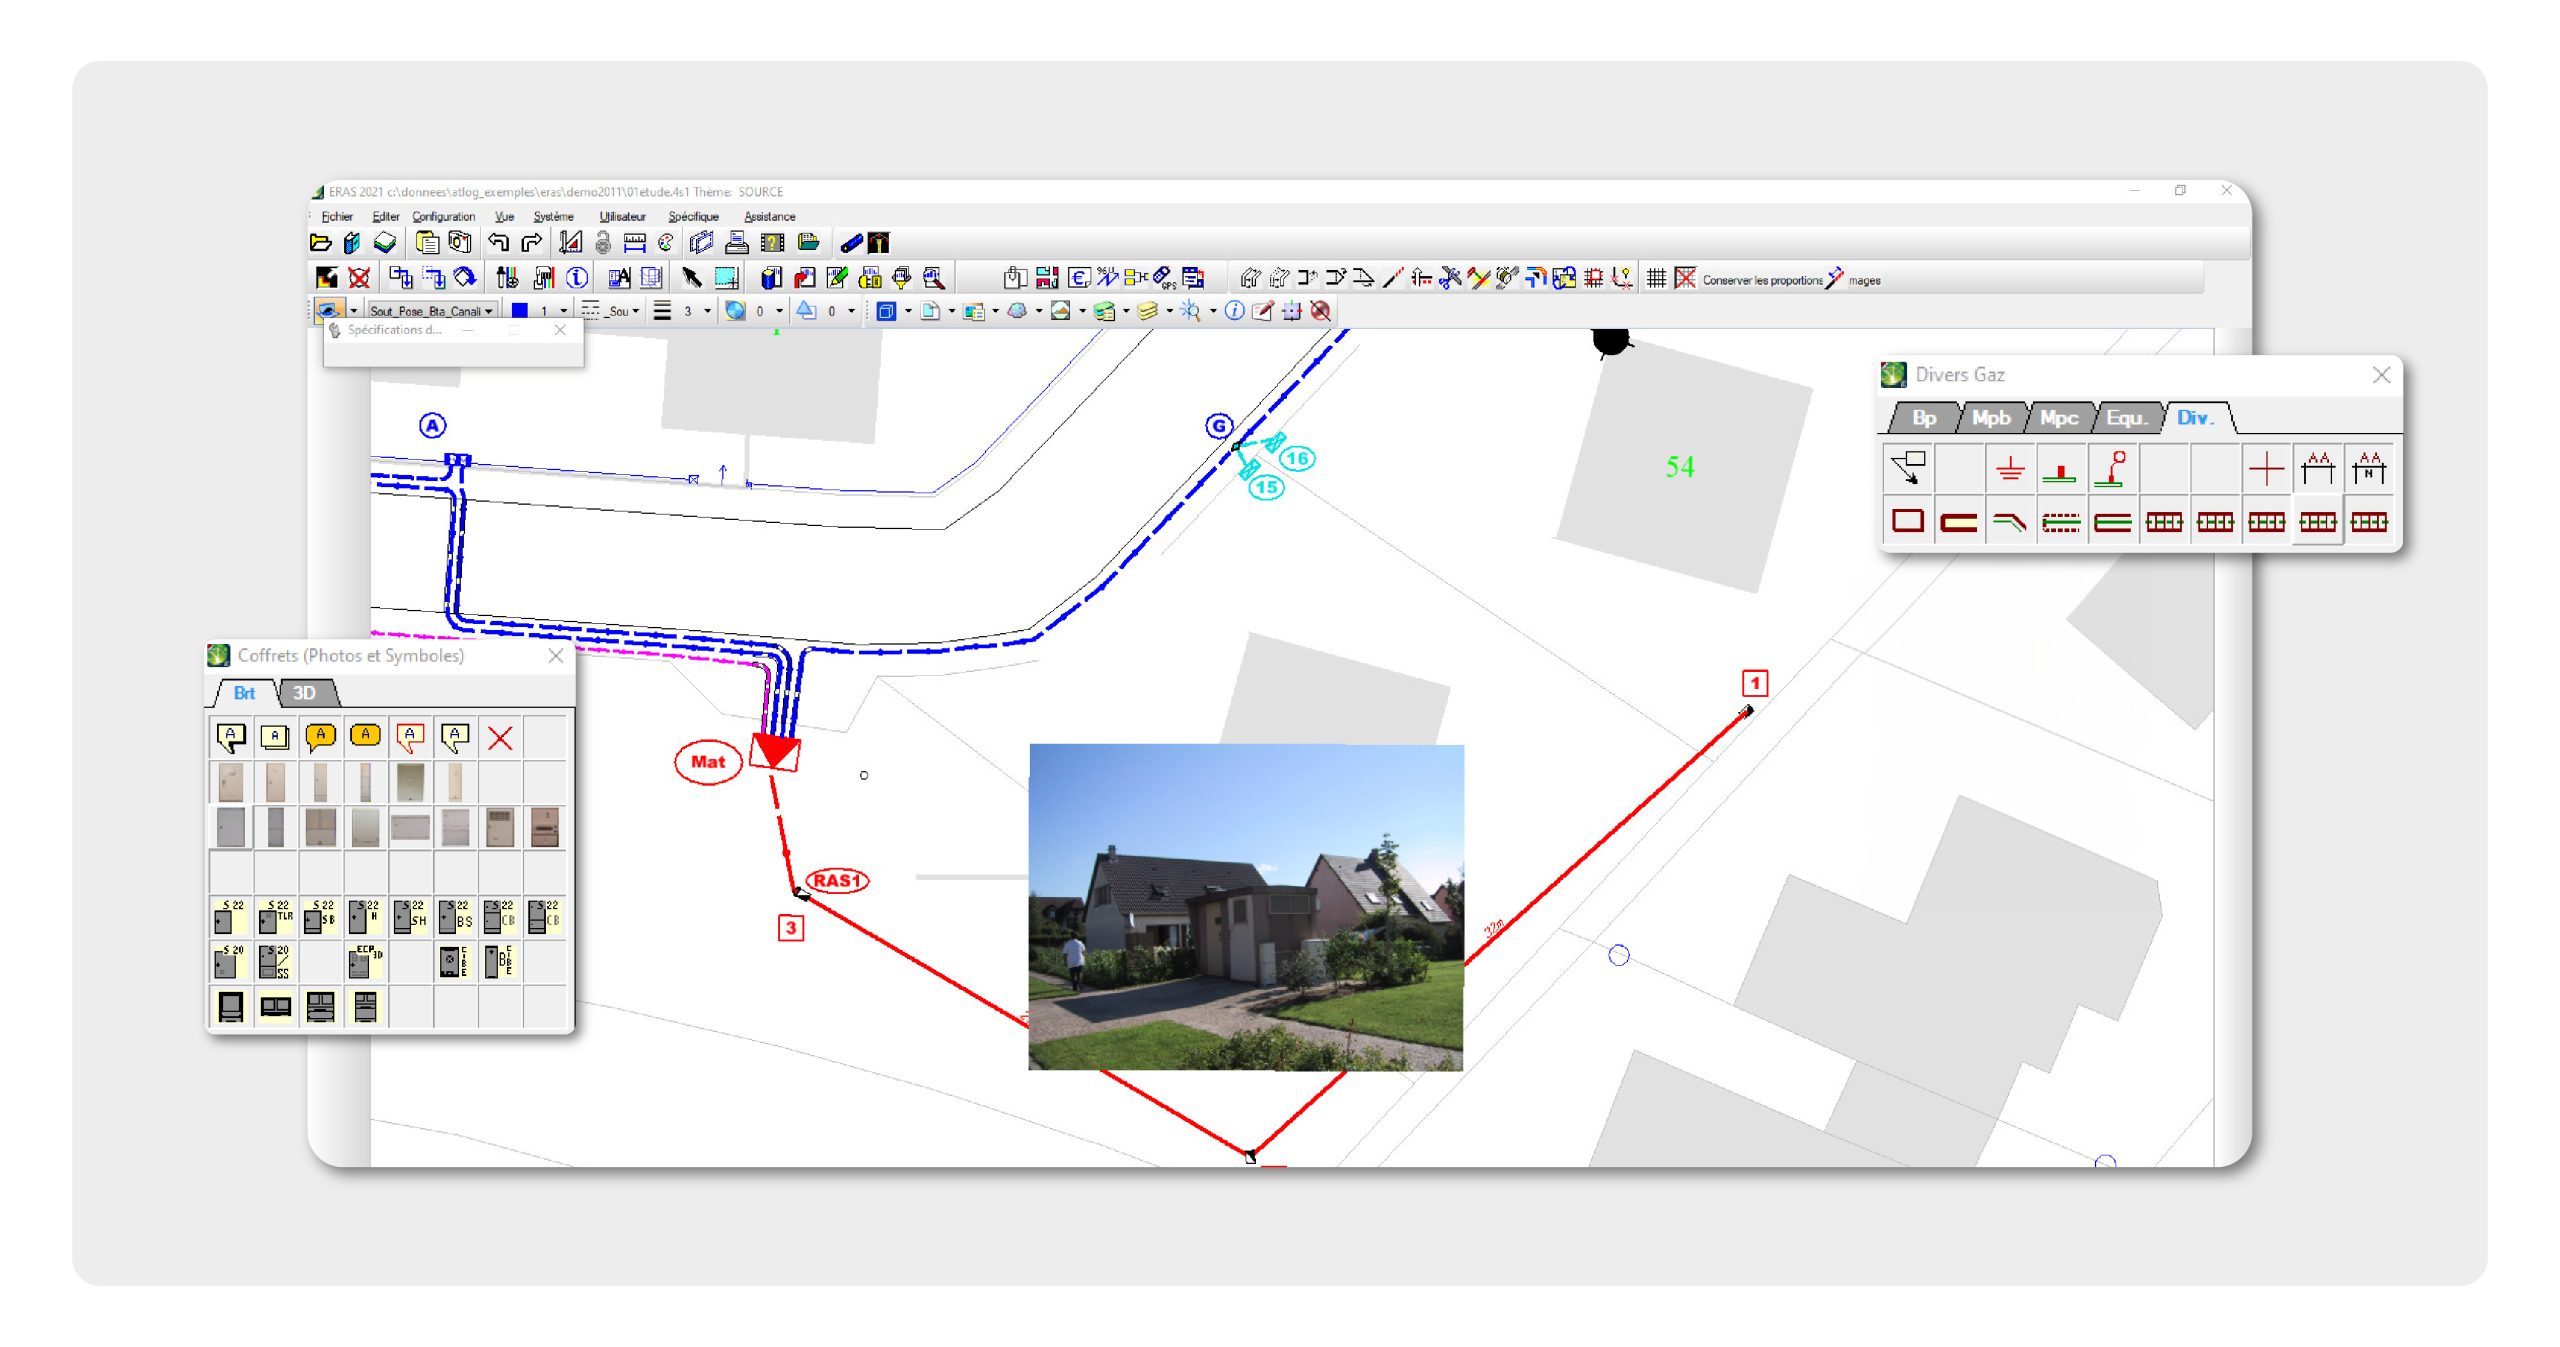
Task: Pick the red cross symbol in Divers Gaz
Action: pyautogui.click(x=2266, y=468)
